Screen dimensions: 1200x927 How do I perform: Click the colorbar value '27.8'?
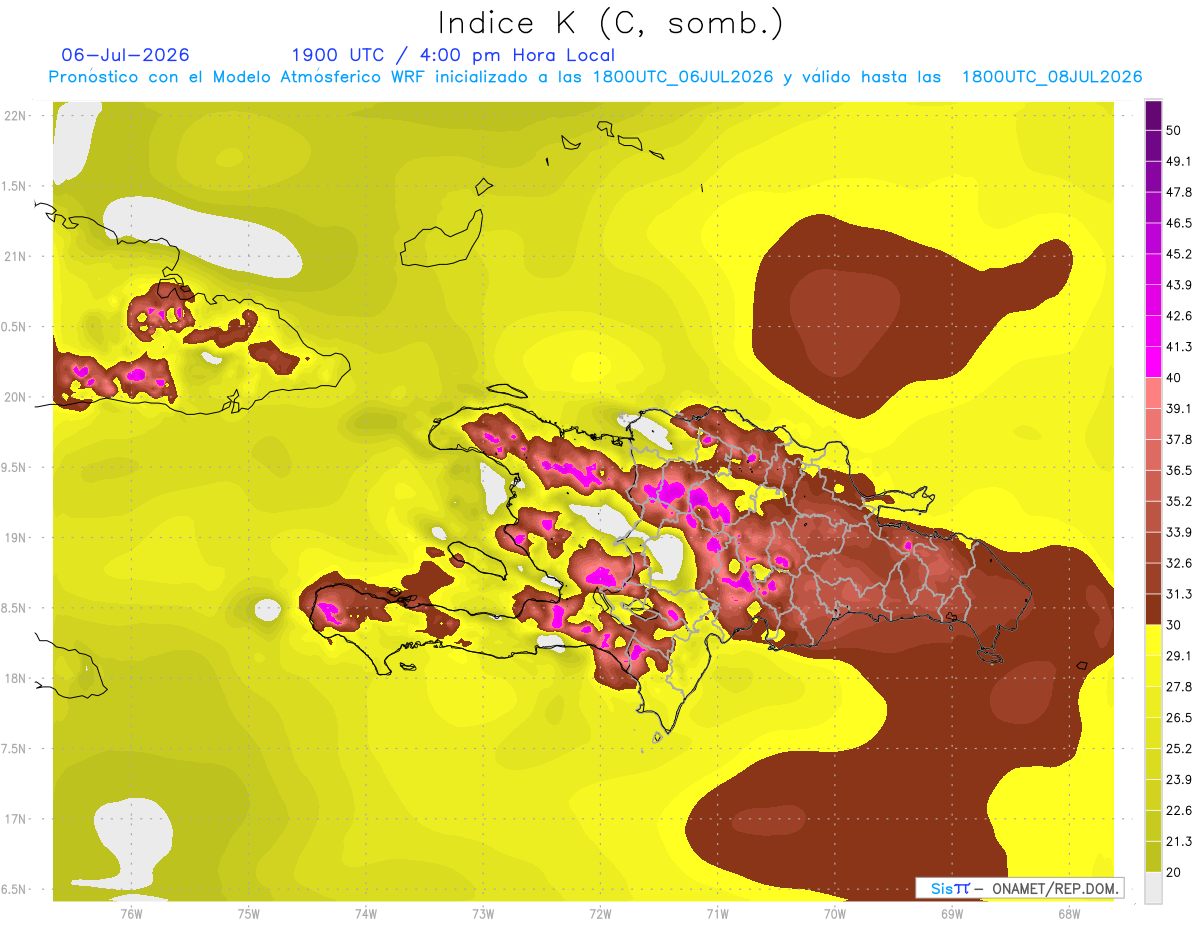coord(1179,687)
